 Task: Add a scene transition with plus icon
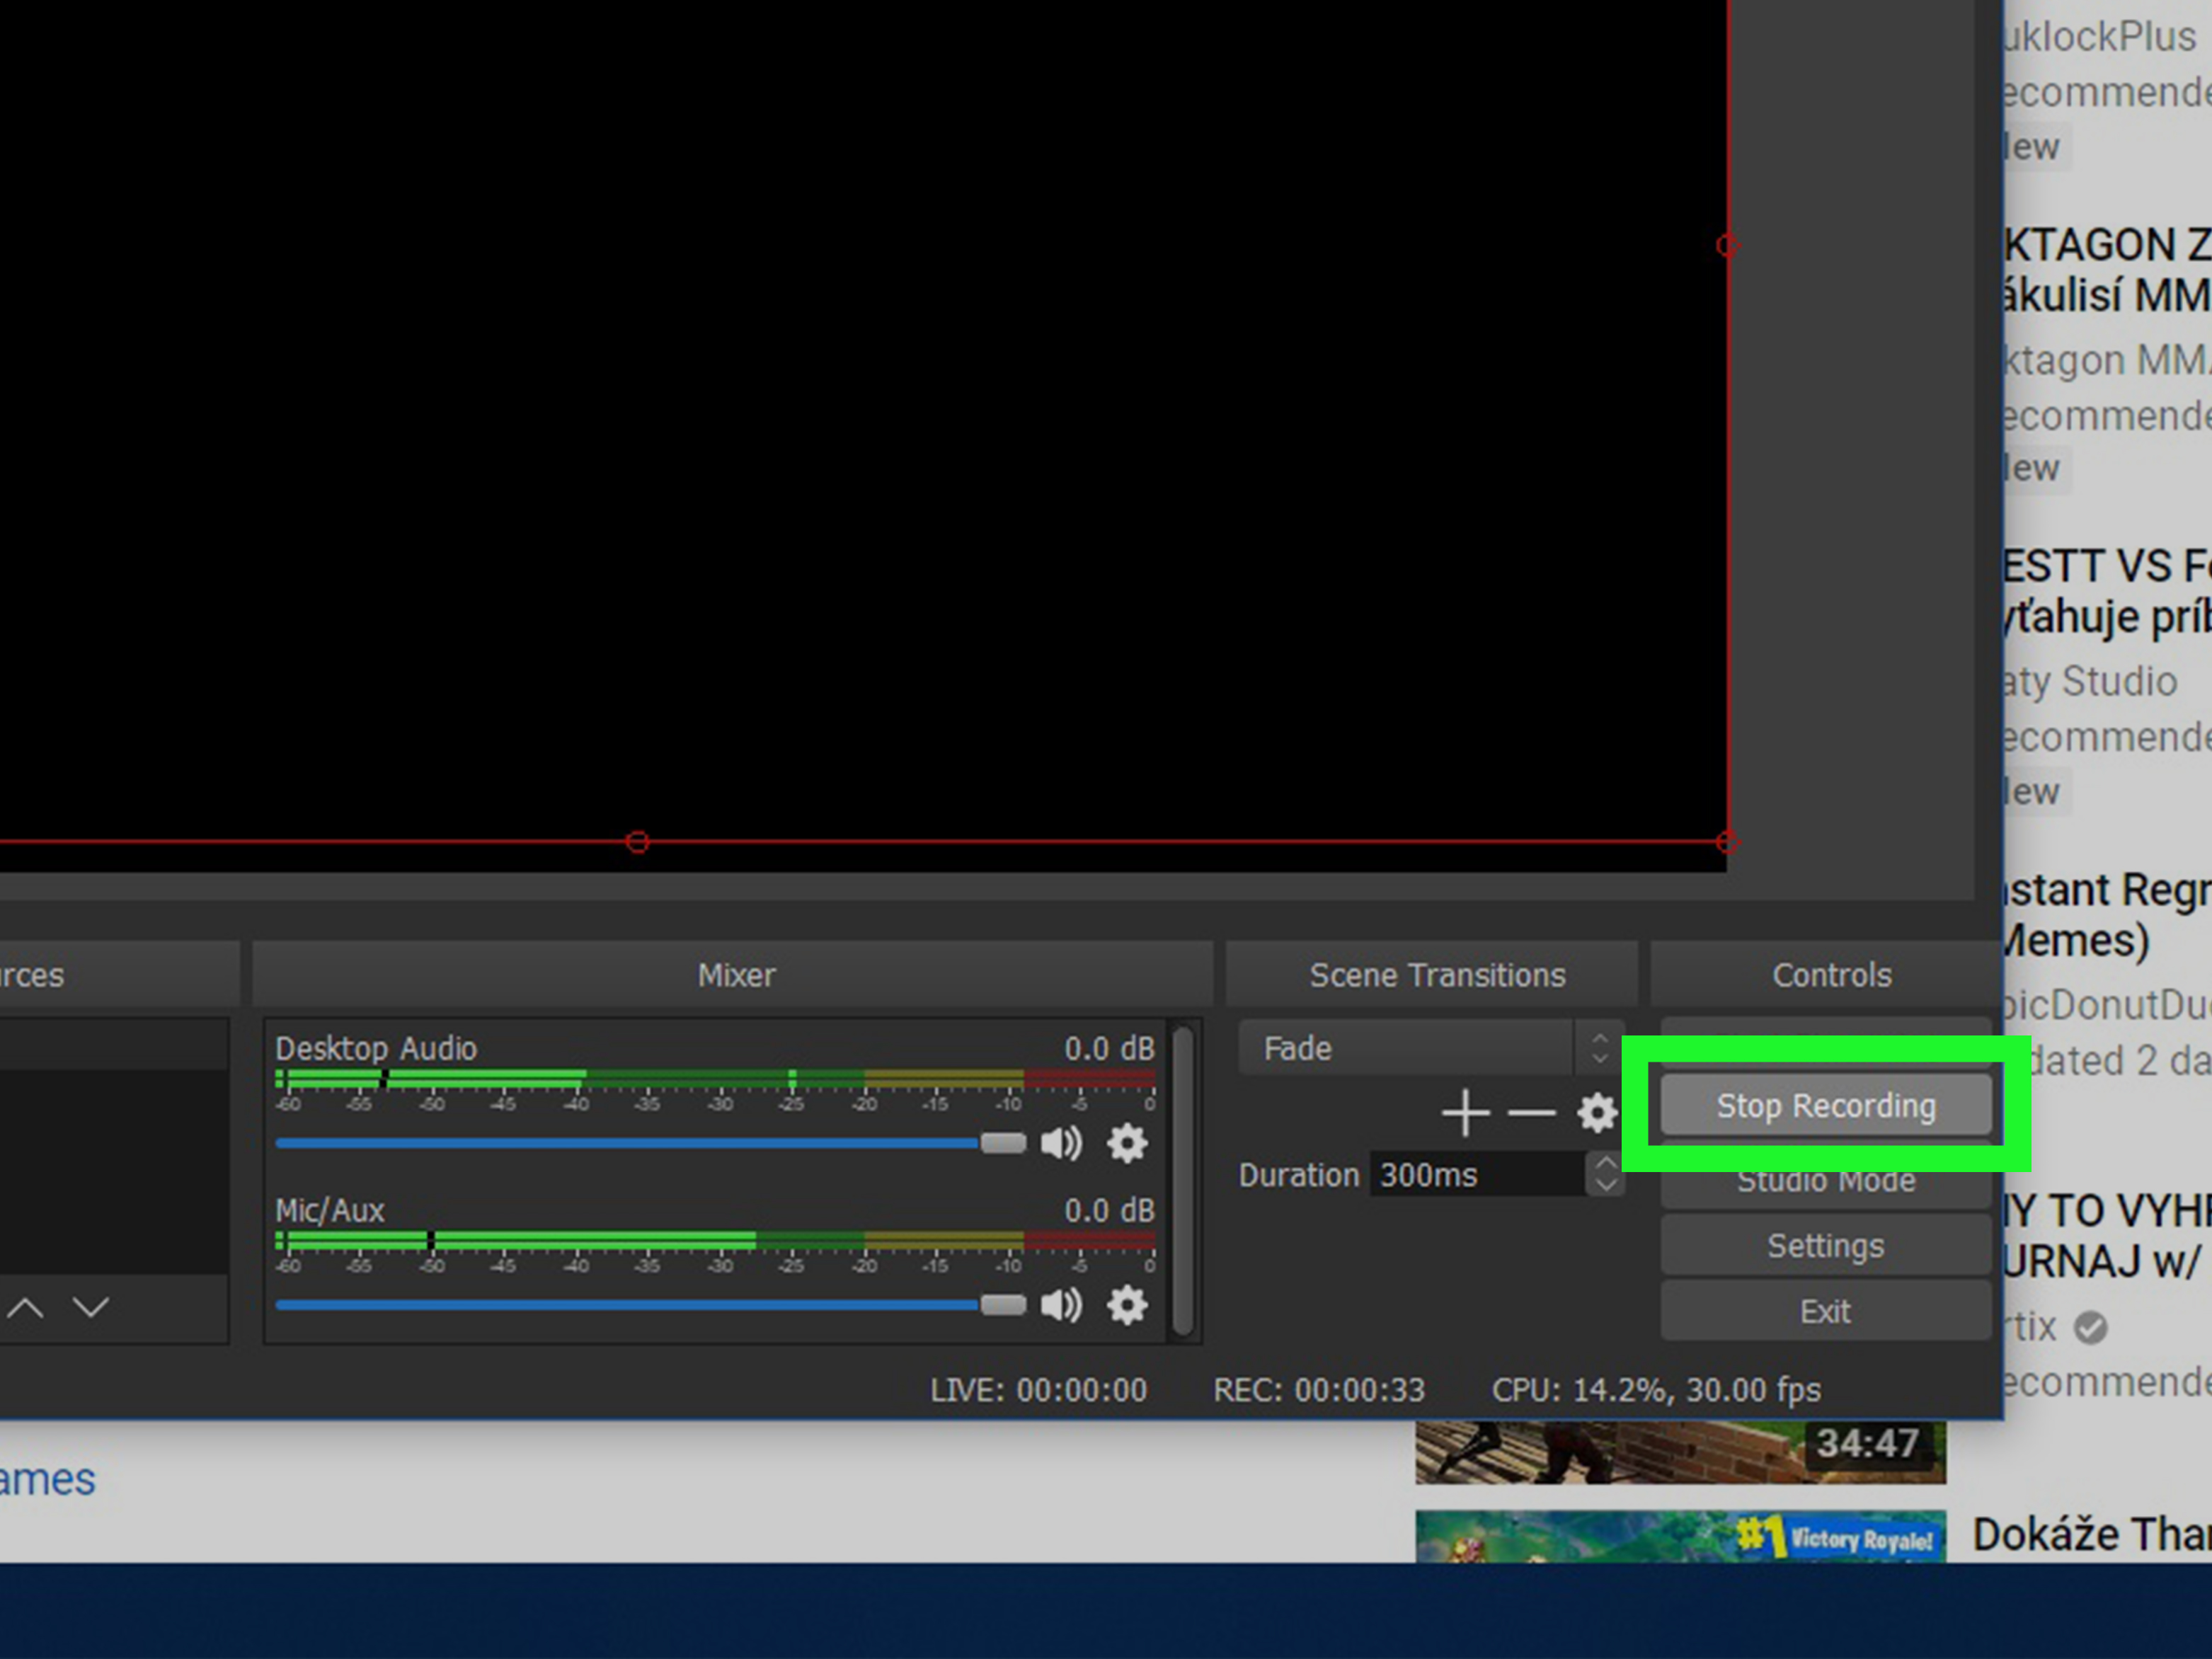[1466, 1112]
